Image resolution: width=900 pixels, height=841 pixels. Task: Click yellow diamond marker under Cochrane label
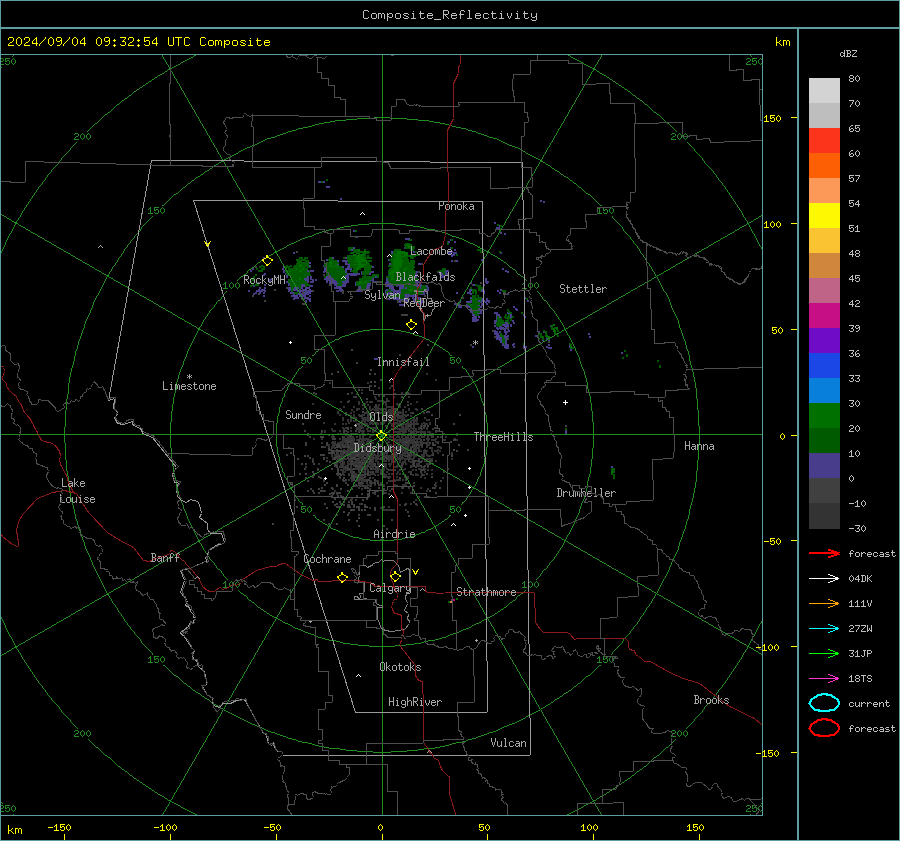coord(342,578)
